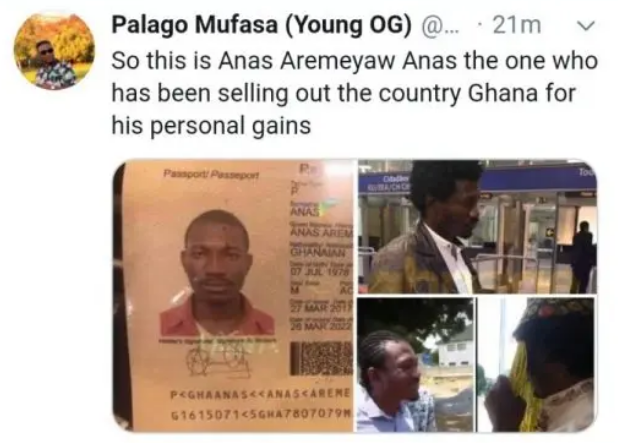
Task: Click the sunglasses figure in the avatar
Action: tap(54, 65)
